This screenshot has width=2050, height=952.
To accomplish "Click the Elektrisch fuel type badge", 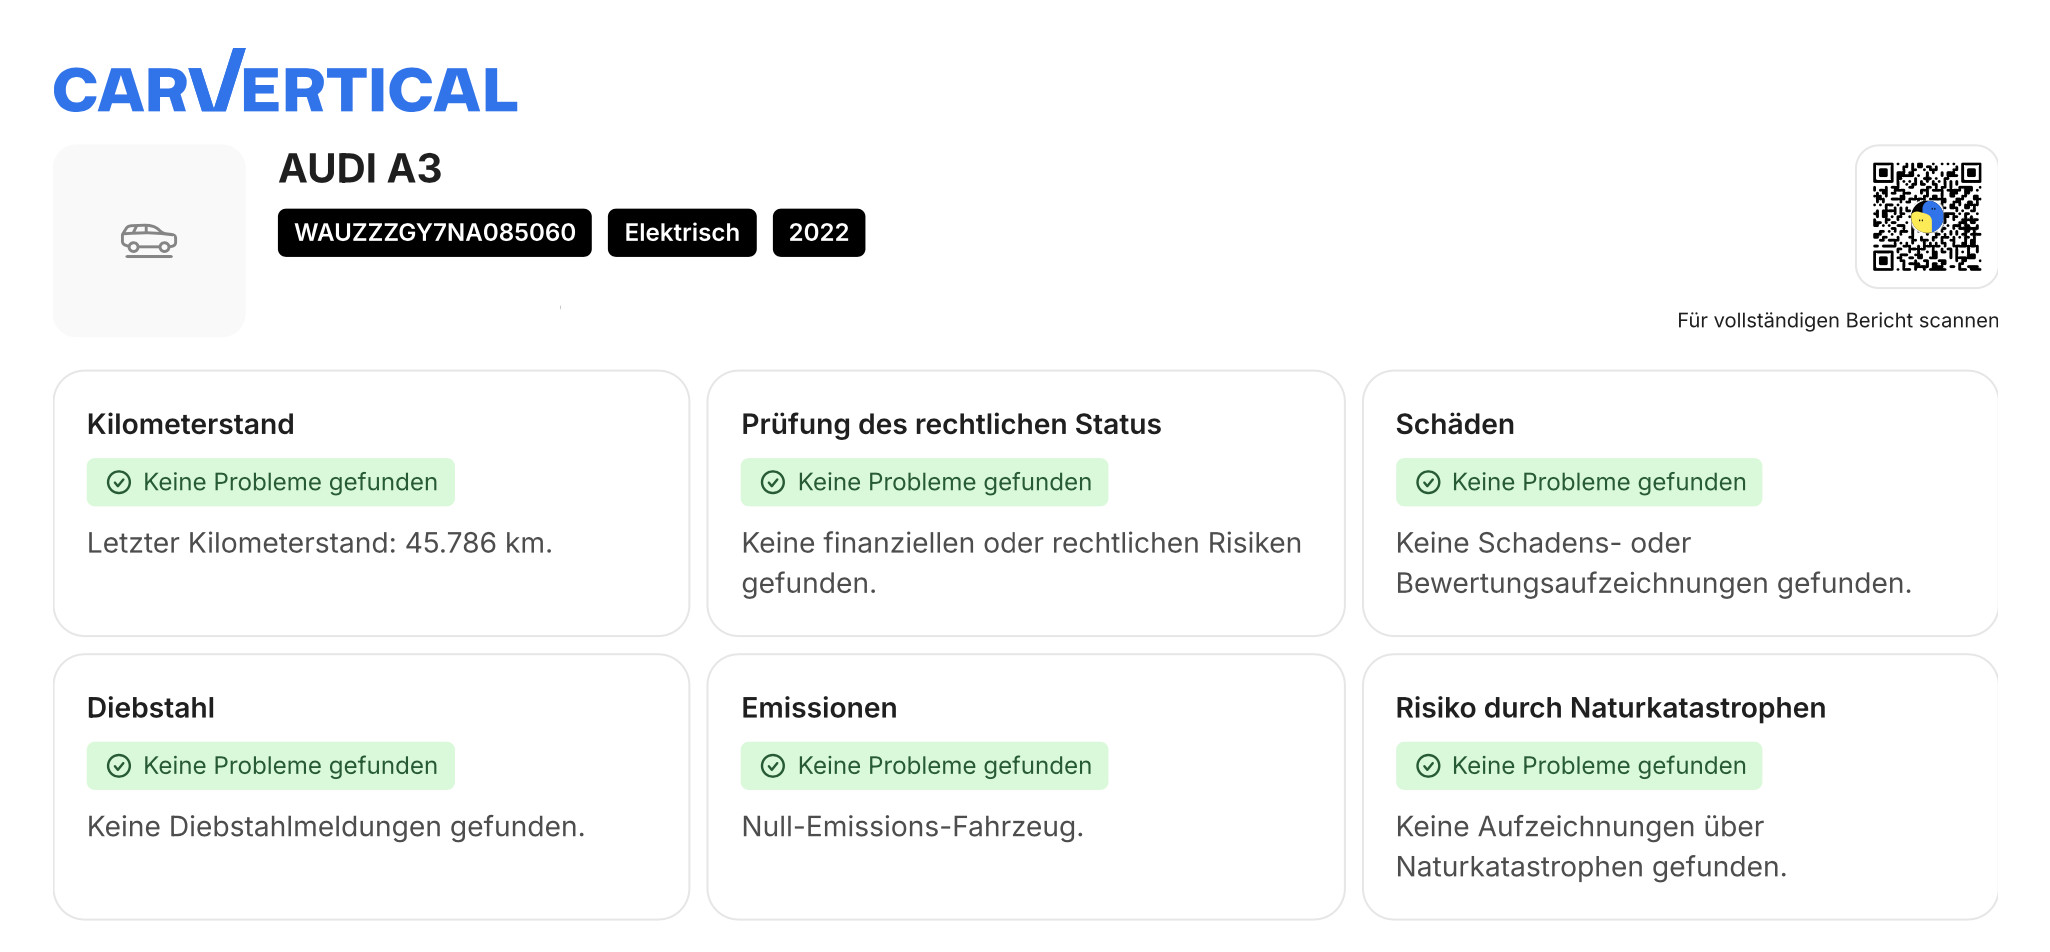I will (x=682, y=233).
